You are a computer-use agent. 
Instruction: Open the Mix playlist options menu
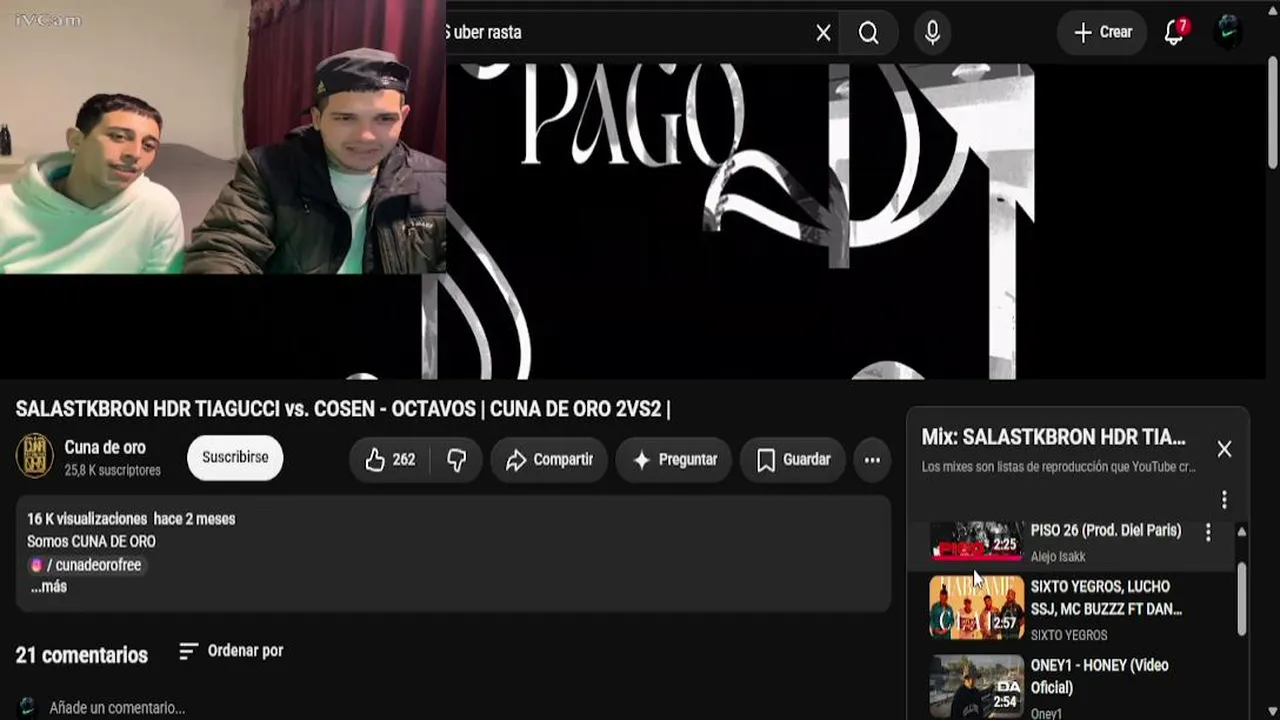[x=1224, y=499]
